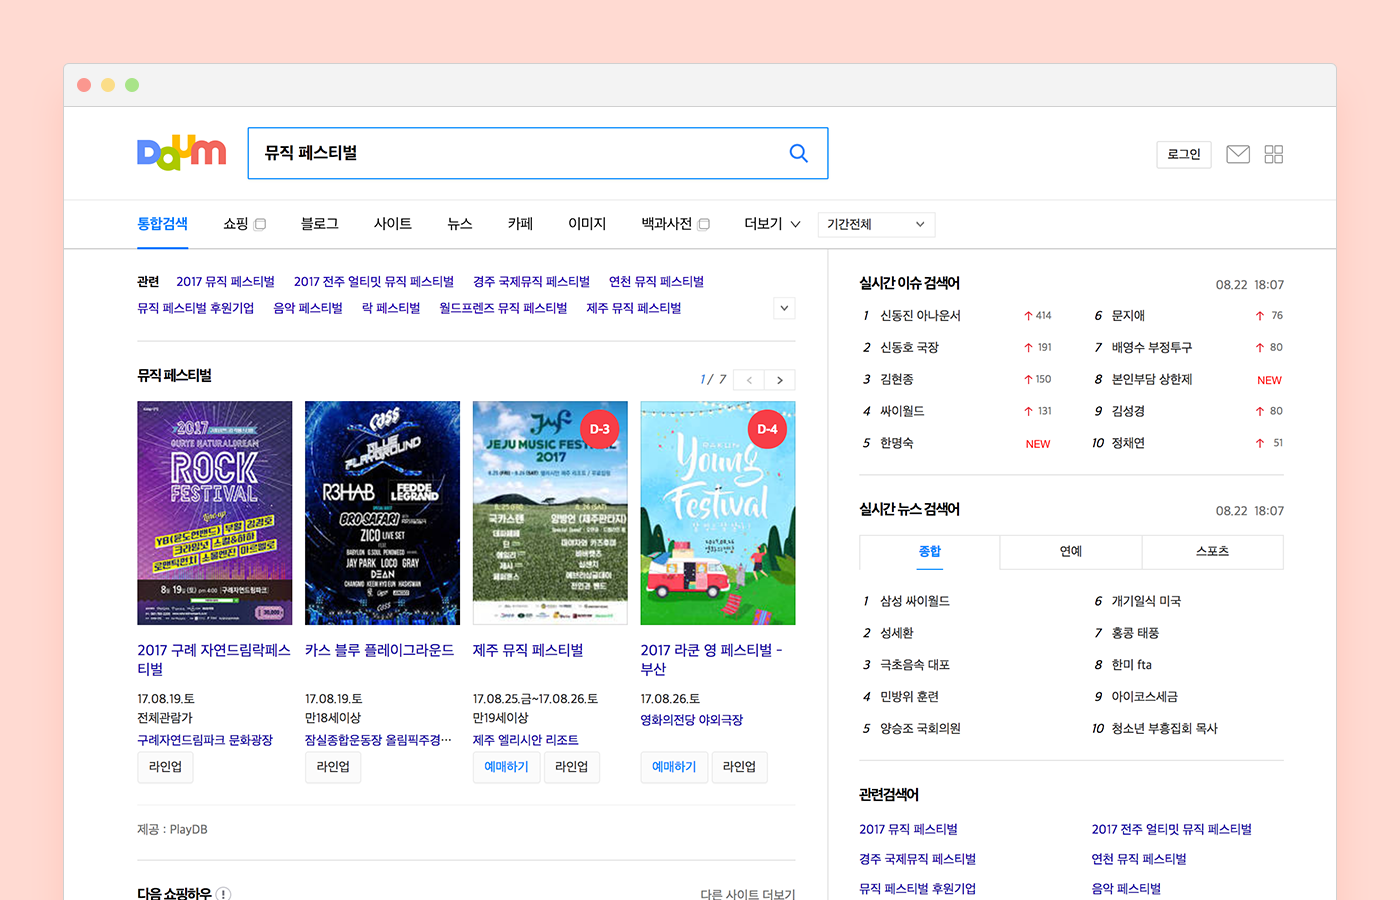Click the Daum logo
The width and height of the screenshot is (1400, 900).
coord(181,153)
